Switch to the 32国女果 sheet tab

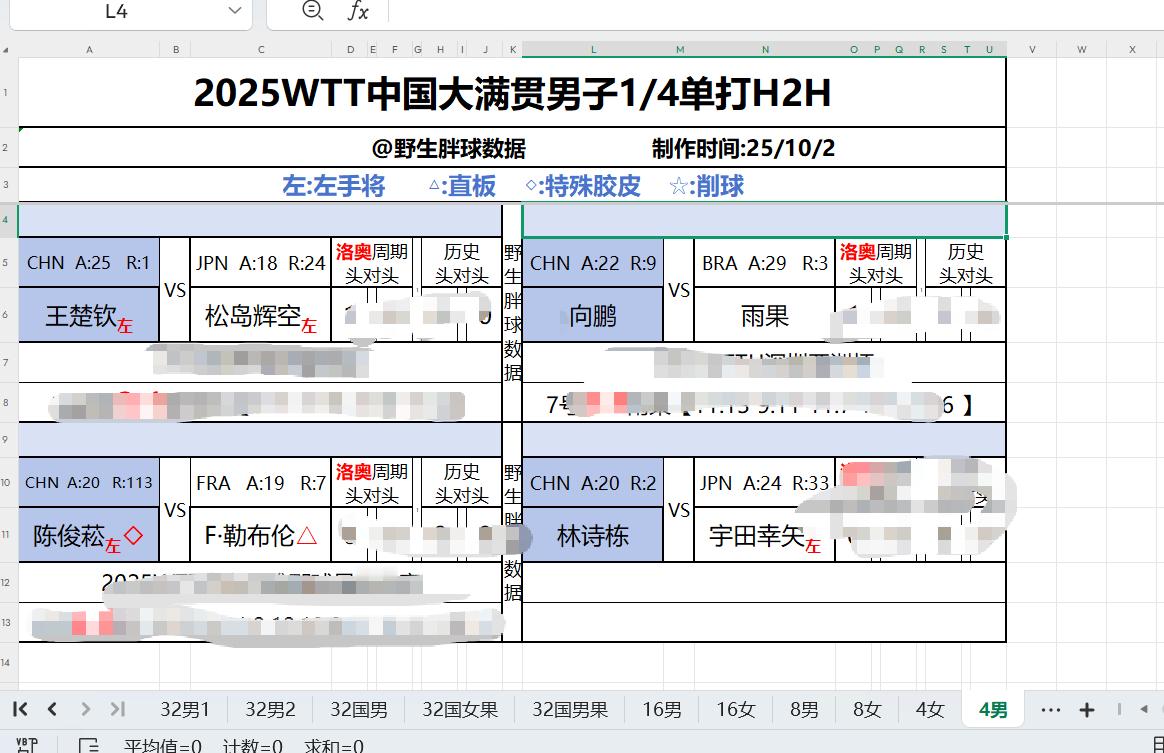coord(460,710)
